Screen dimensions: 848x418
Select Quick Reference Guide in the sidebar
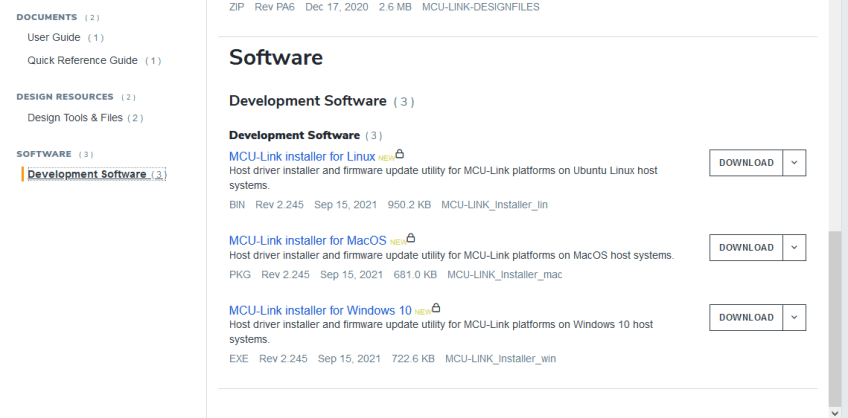pyautogui.click(x=82, y=61)
